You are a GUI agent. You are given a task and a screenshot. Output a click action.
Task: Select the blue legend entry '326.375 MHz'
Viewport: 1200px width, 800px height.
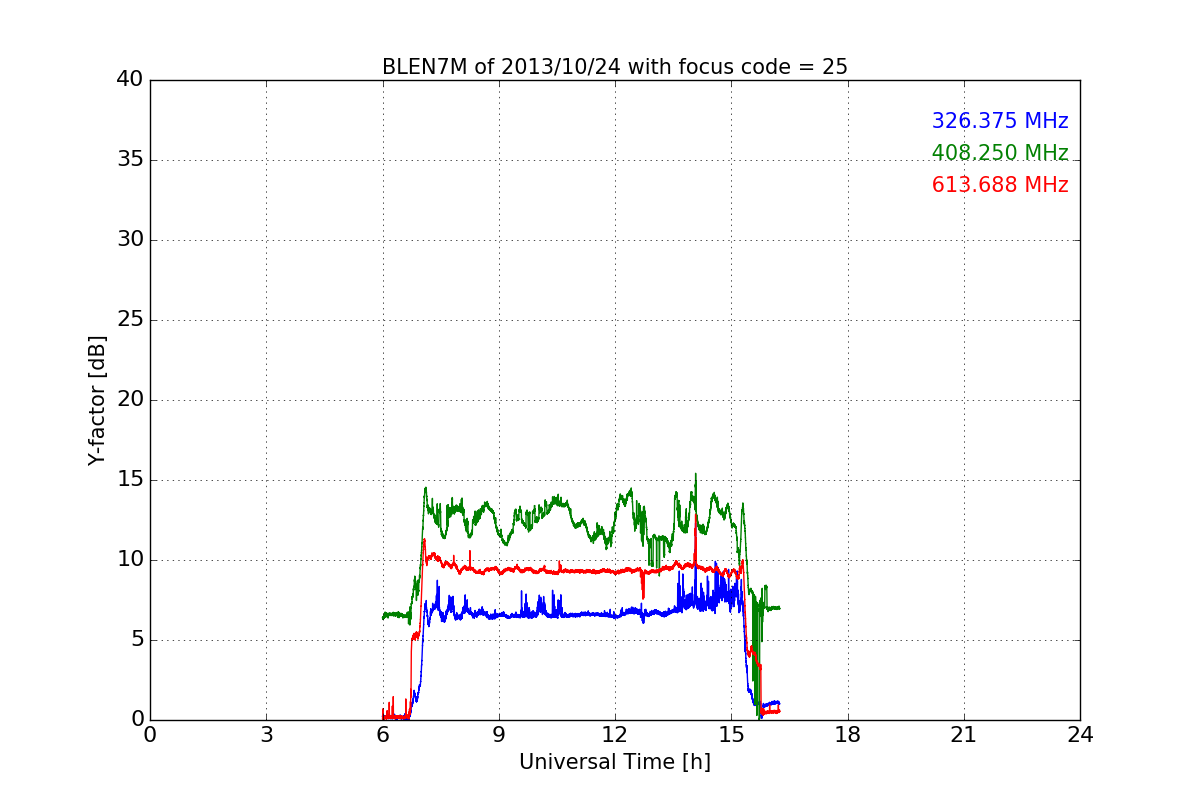tap(1000, 121)
